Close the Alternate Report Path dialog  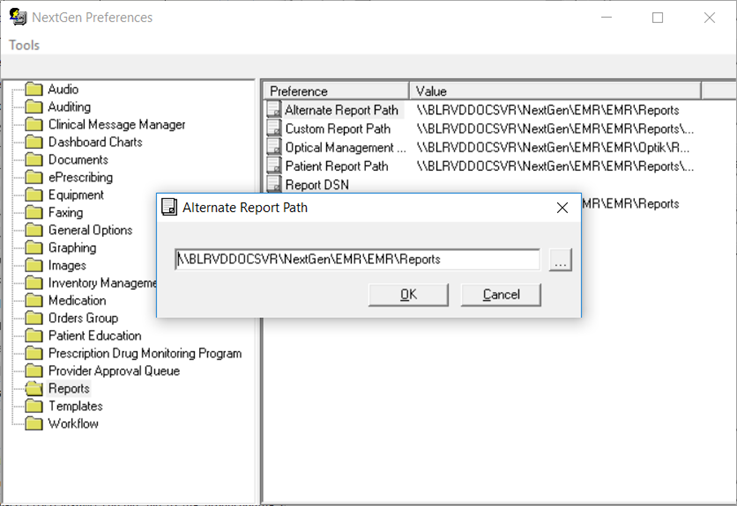562,208
